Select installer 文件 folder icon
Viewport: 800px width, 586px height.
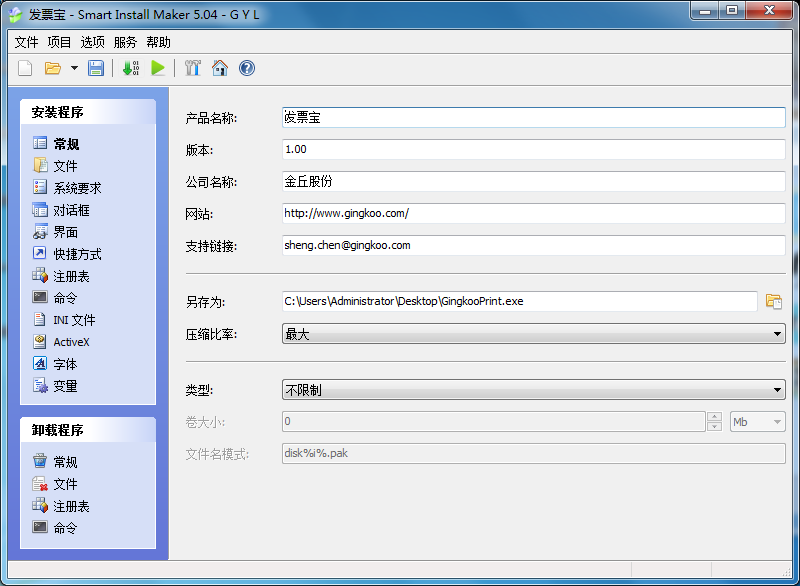tap(40, 165)
